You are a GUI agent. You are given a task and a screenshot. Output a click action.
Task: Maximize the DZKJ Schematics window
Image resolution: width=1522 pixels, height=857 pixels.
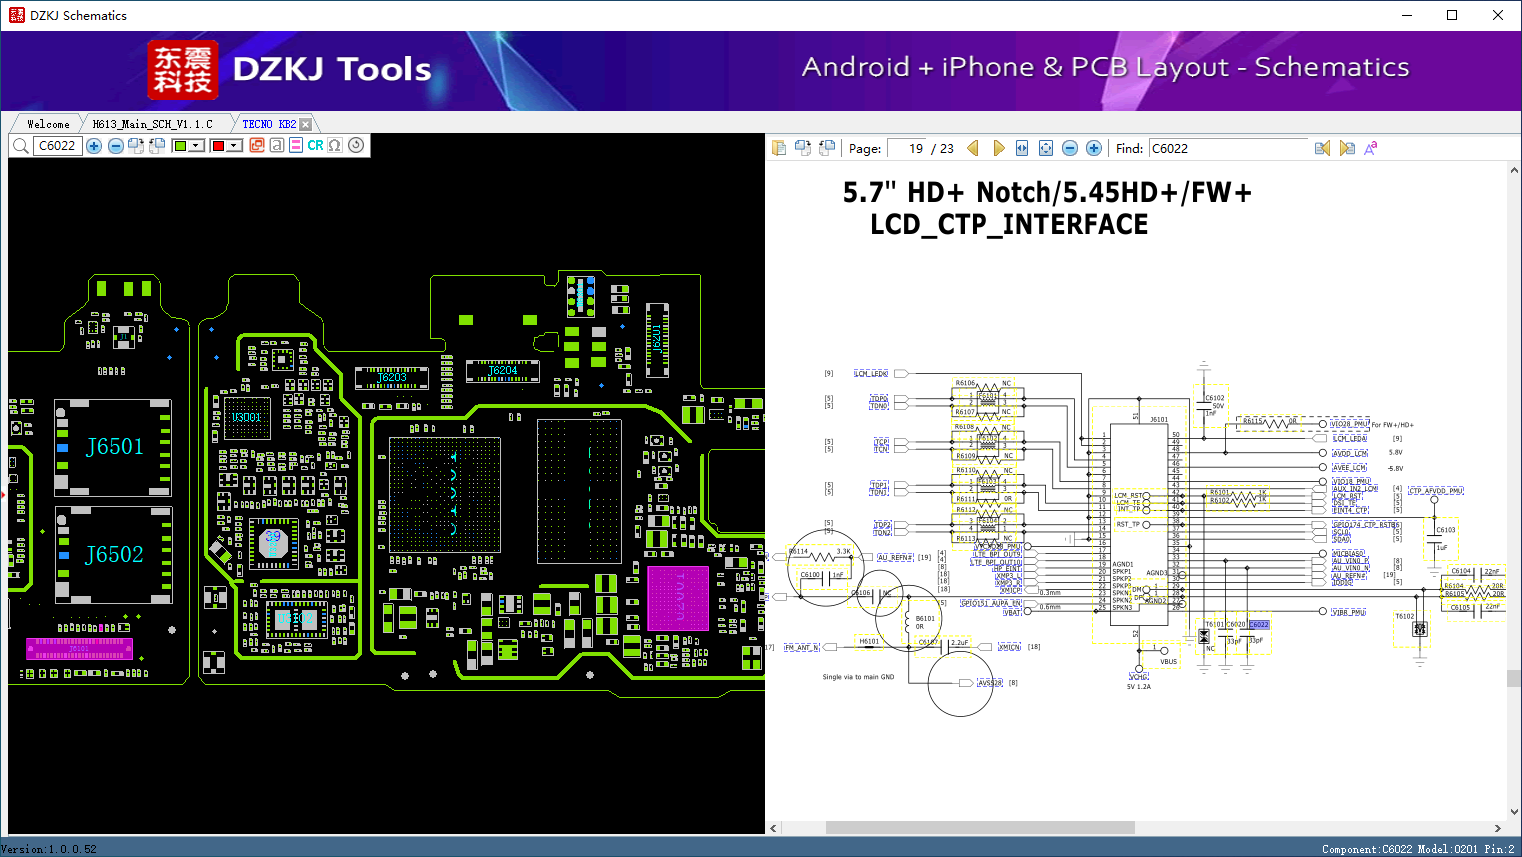[x=1452, y=15]
